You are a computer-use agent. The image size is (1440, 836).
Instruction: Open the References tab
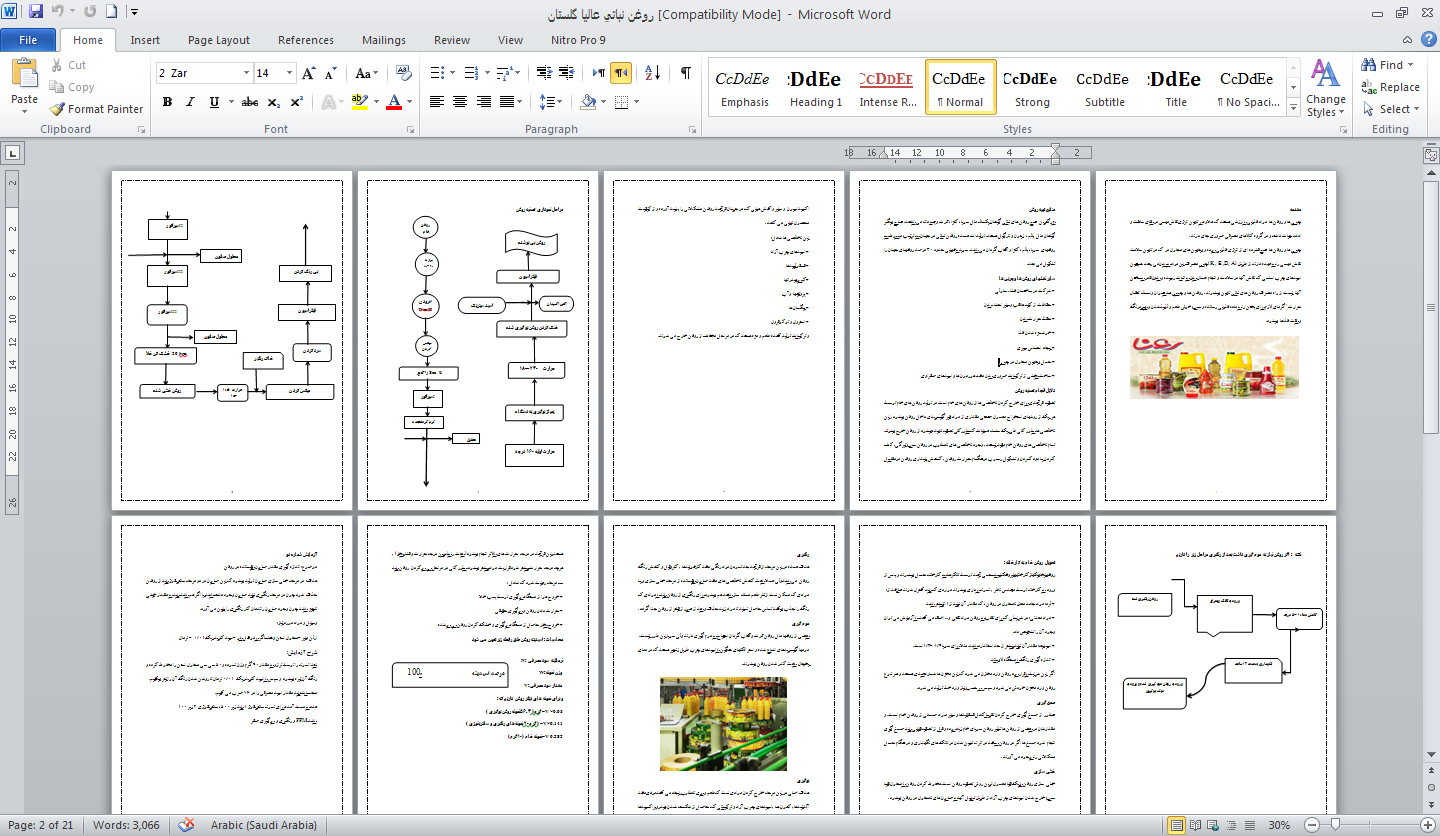306,40
